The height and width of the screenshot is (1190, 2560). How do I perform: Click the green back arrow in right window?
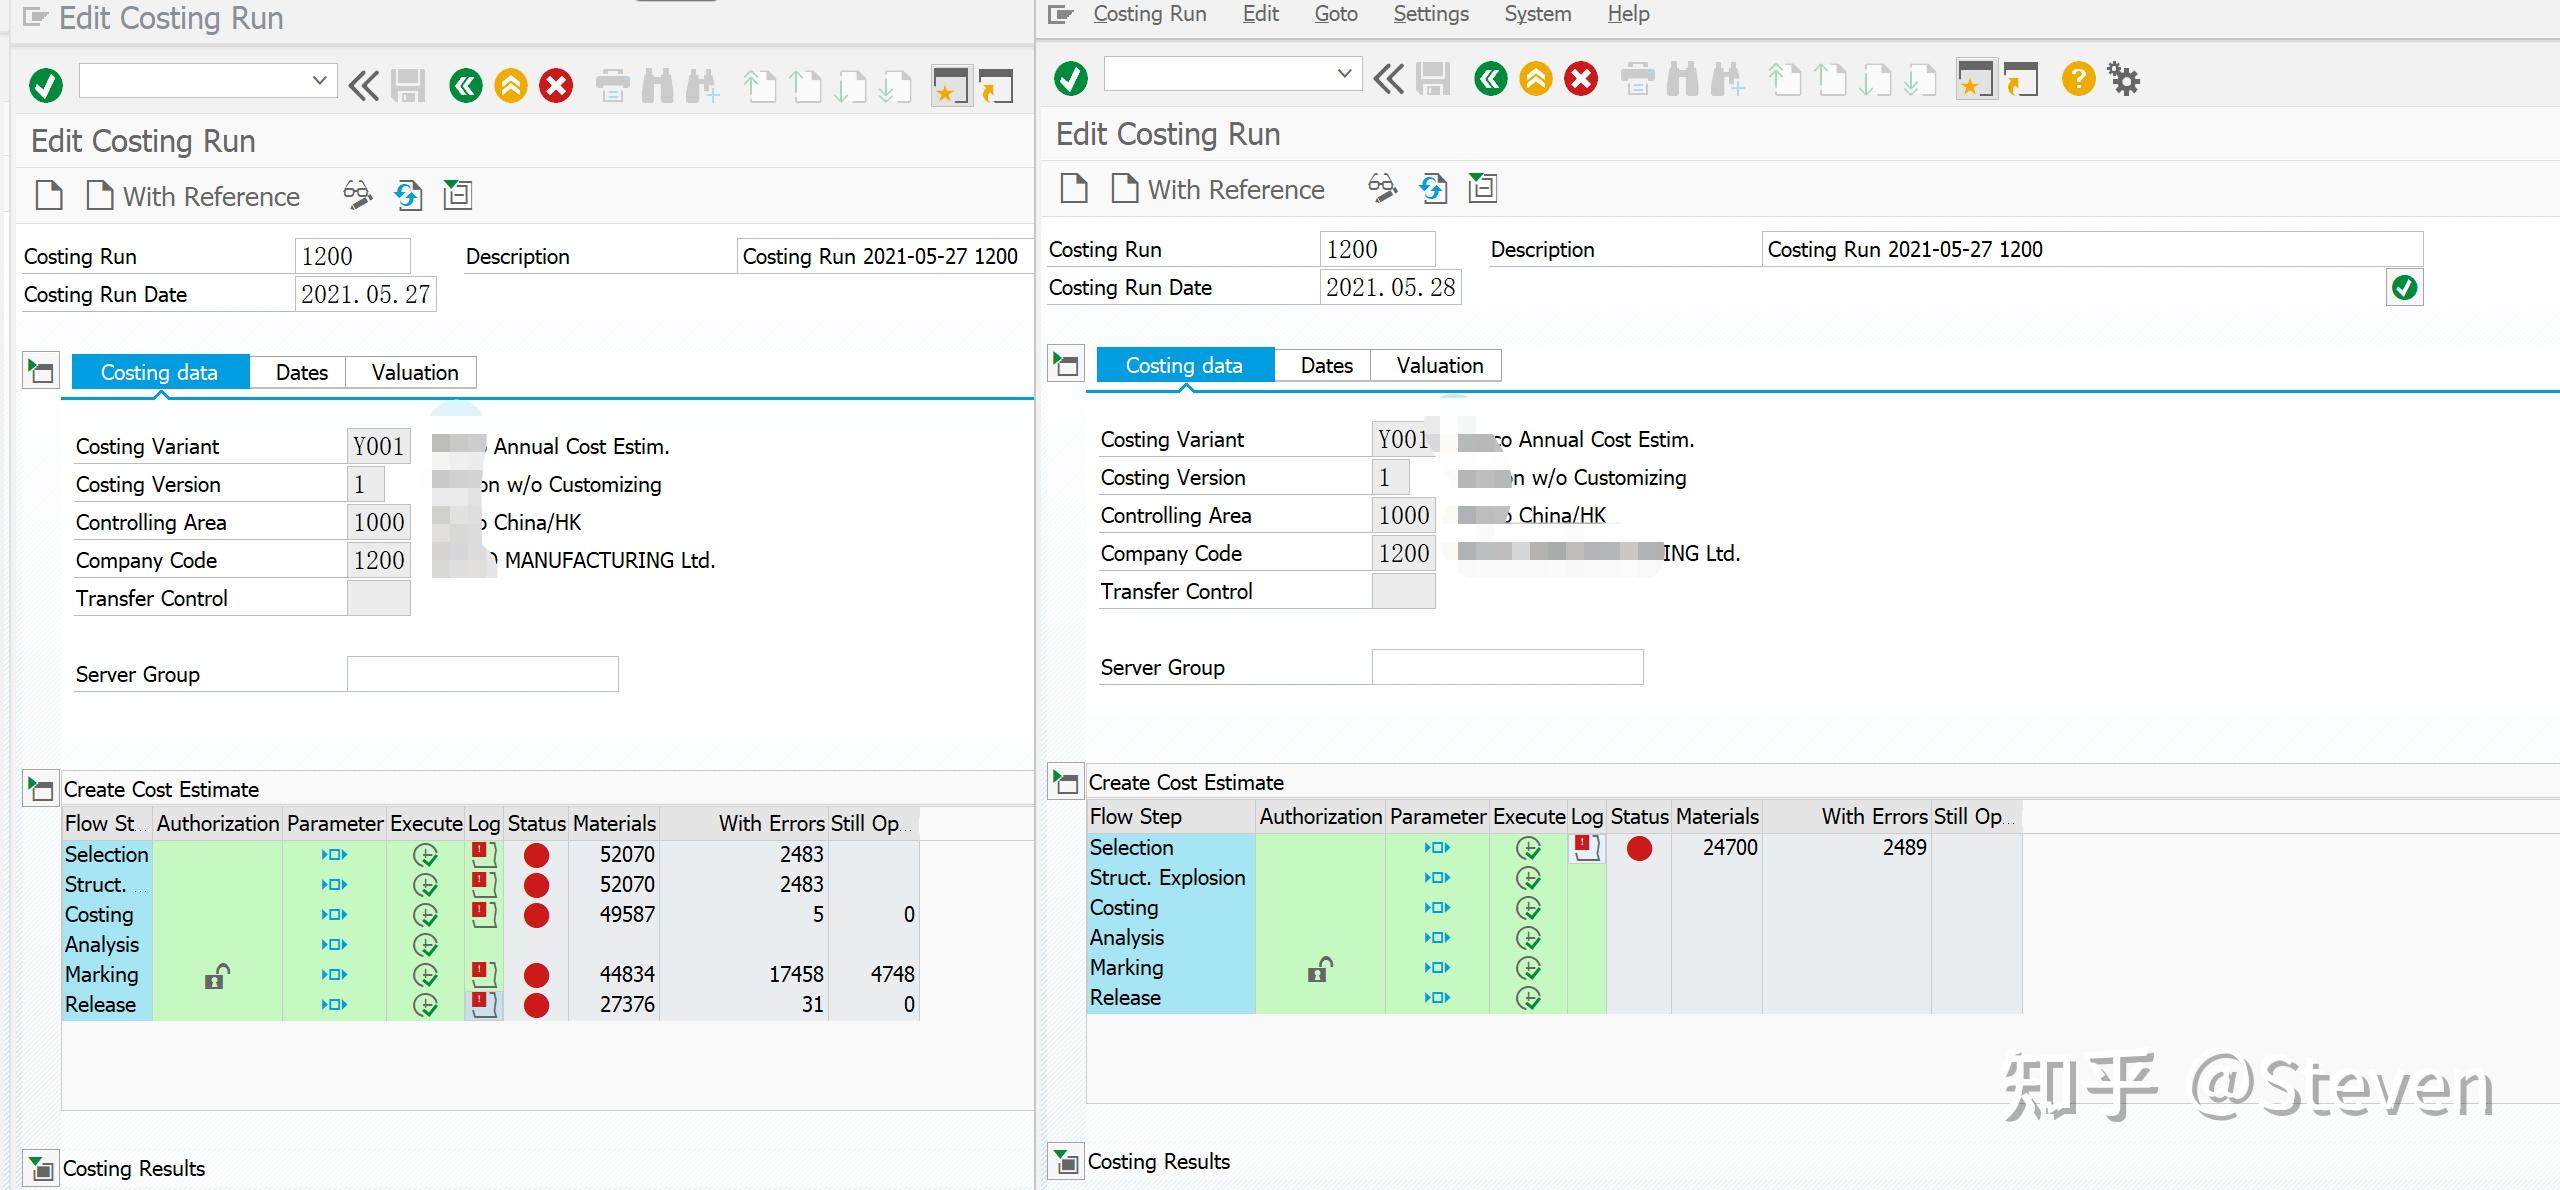1490,79
